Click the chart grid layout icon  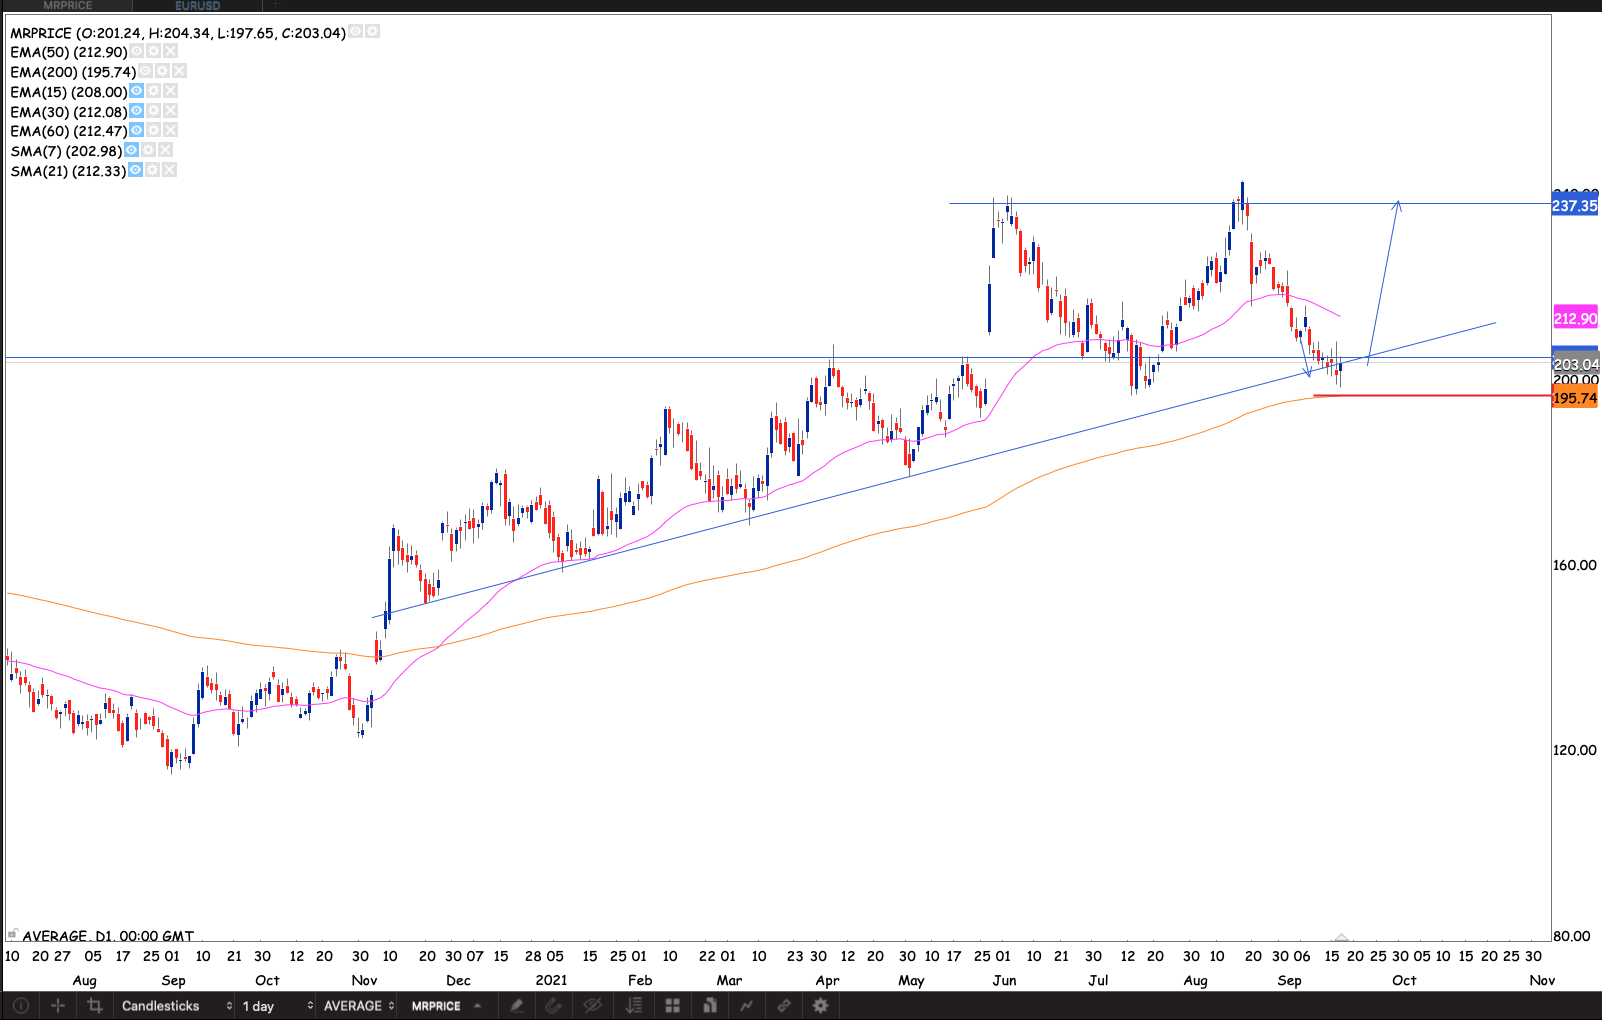point(673,1006)
